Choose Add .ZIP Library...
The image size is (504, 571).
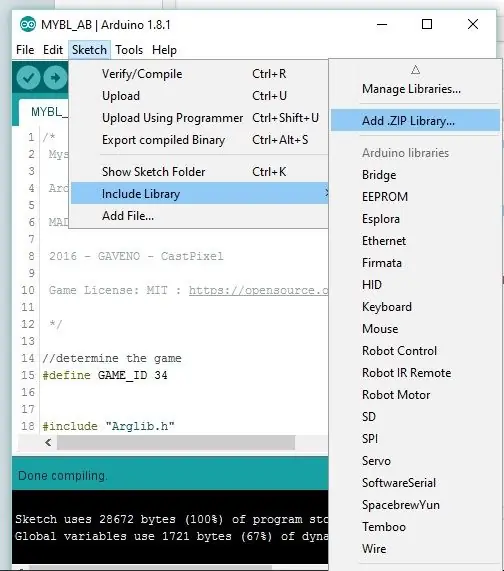point(415,121)
